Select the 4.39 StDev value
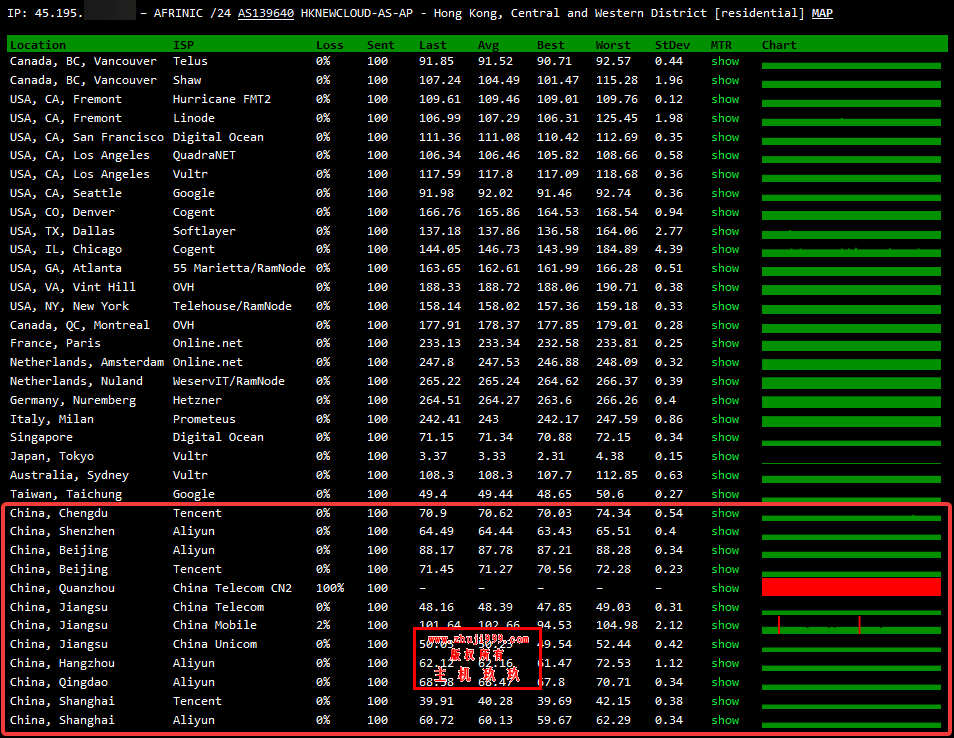The height and width of the screenshot is (738, 954). (x=669, y=249)
